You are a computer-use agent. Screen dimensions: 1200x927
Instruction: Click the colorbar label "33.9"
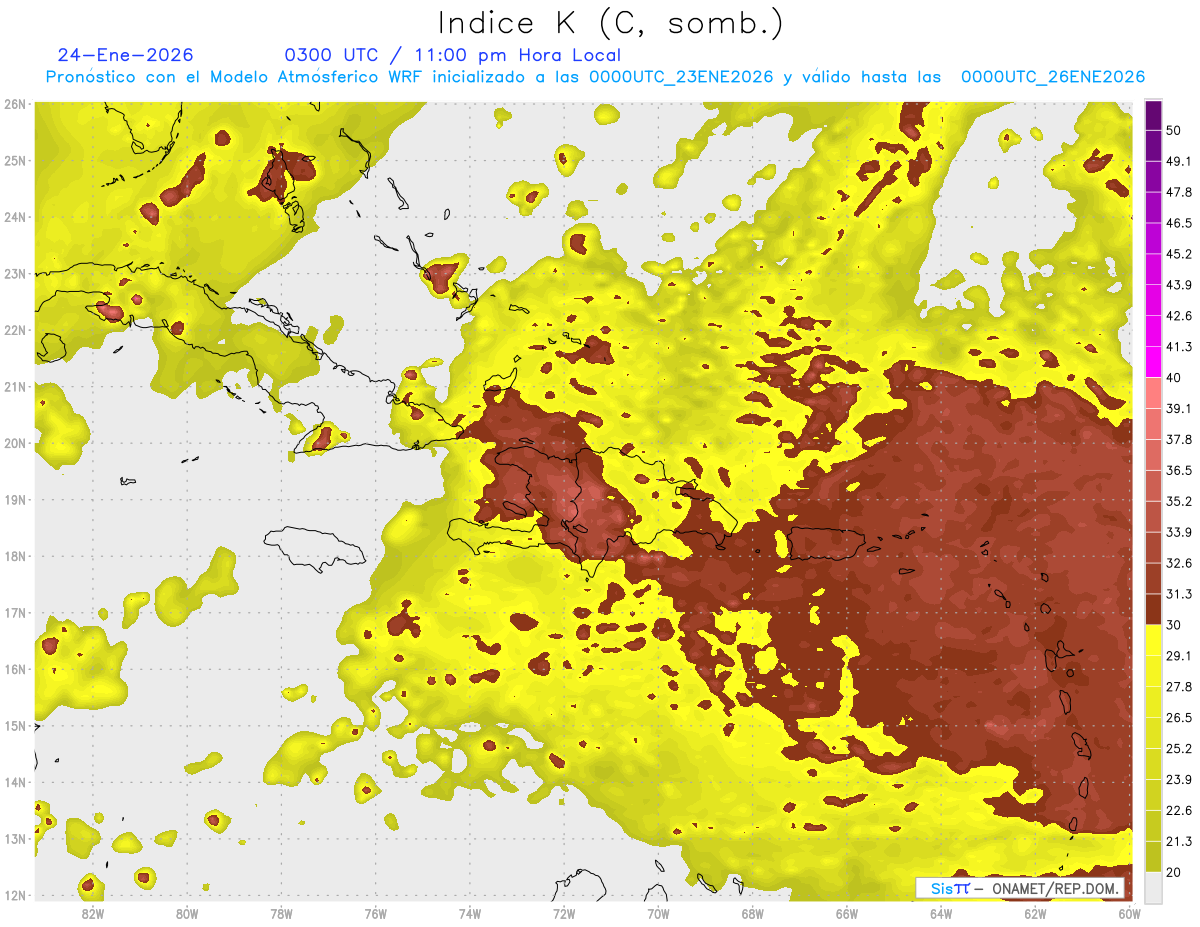pyautogui.click(x=1179, y=532)
